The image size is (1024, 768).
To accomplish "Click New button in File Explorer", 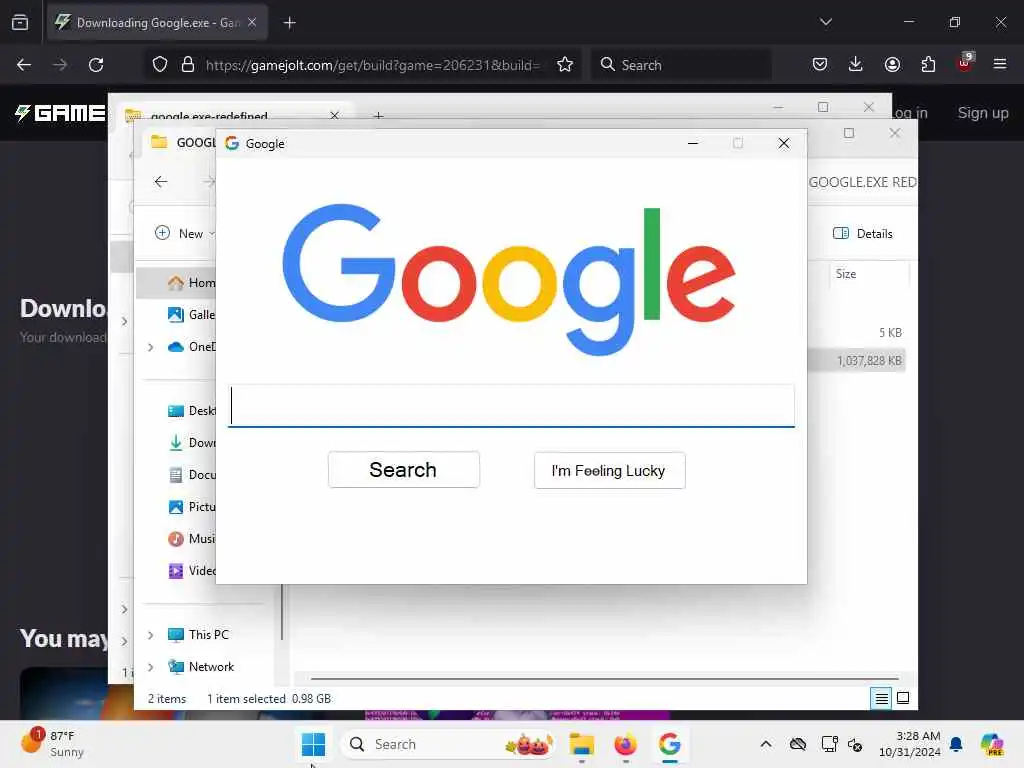I will point(184,233).
